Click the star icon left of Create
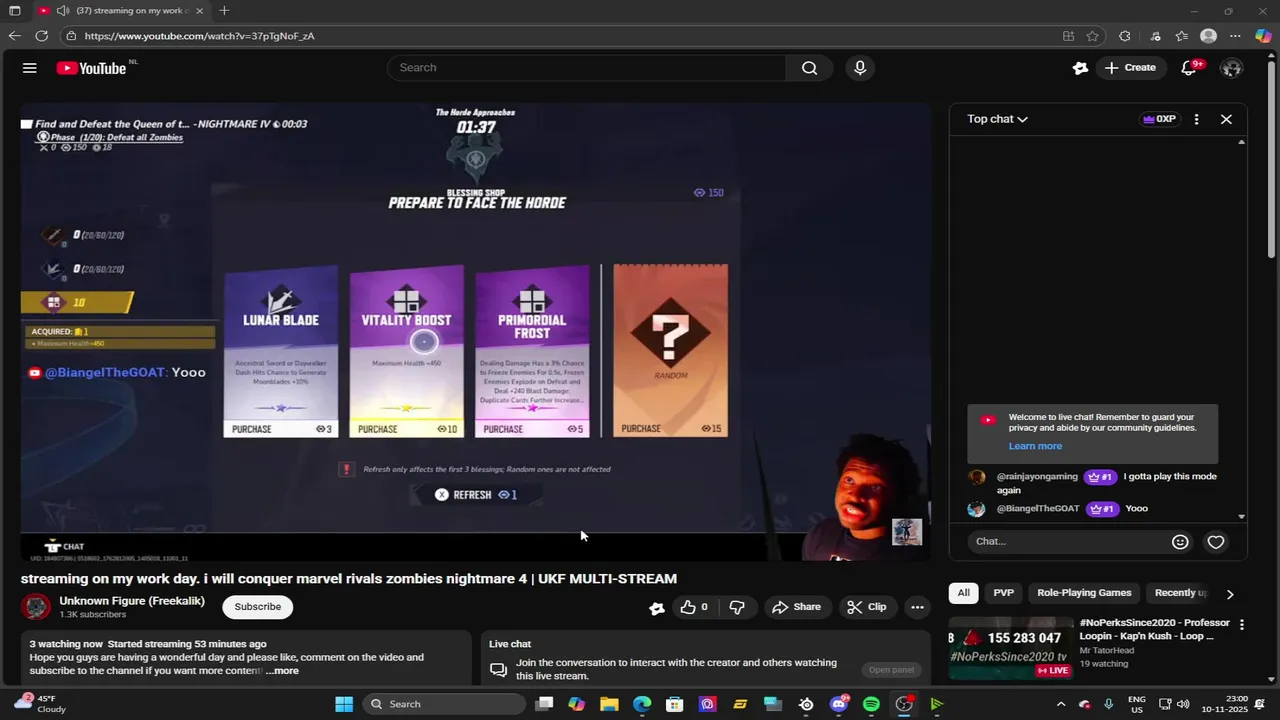The width and height of the screenshot is (1280, 720). [x=1080, y=68]
